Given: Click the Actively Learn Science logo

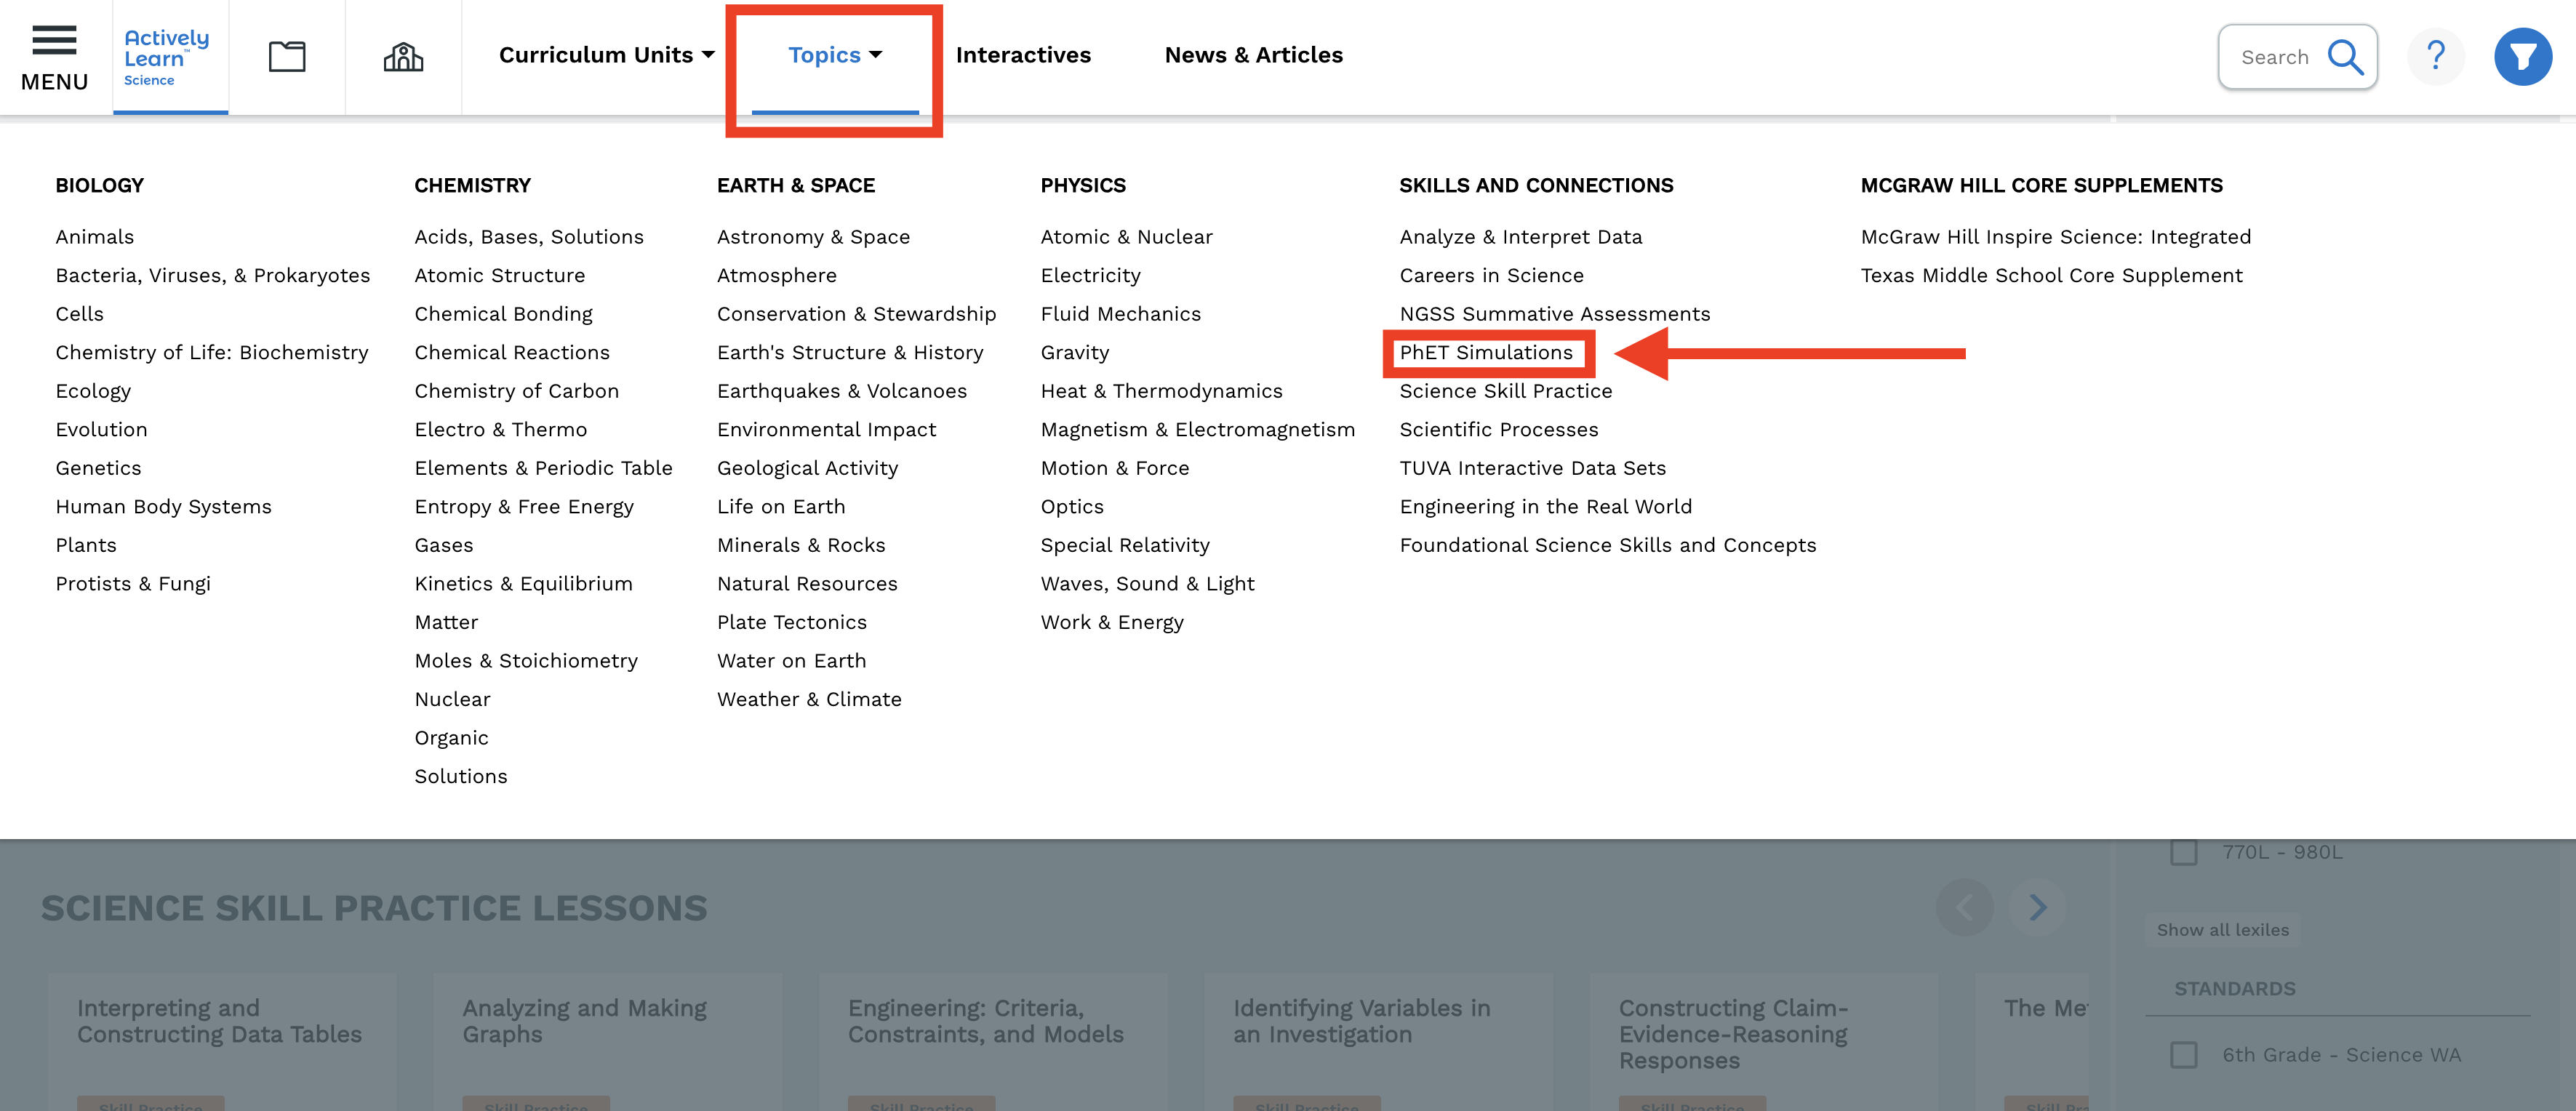Looking at the screenshot, I should coord(167,57).
